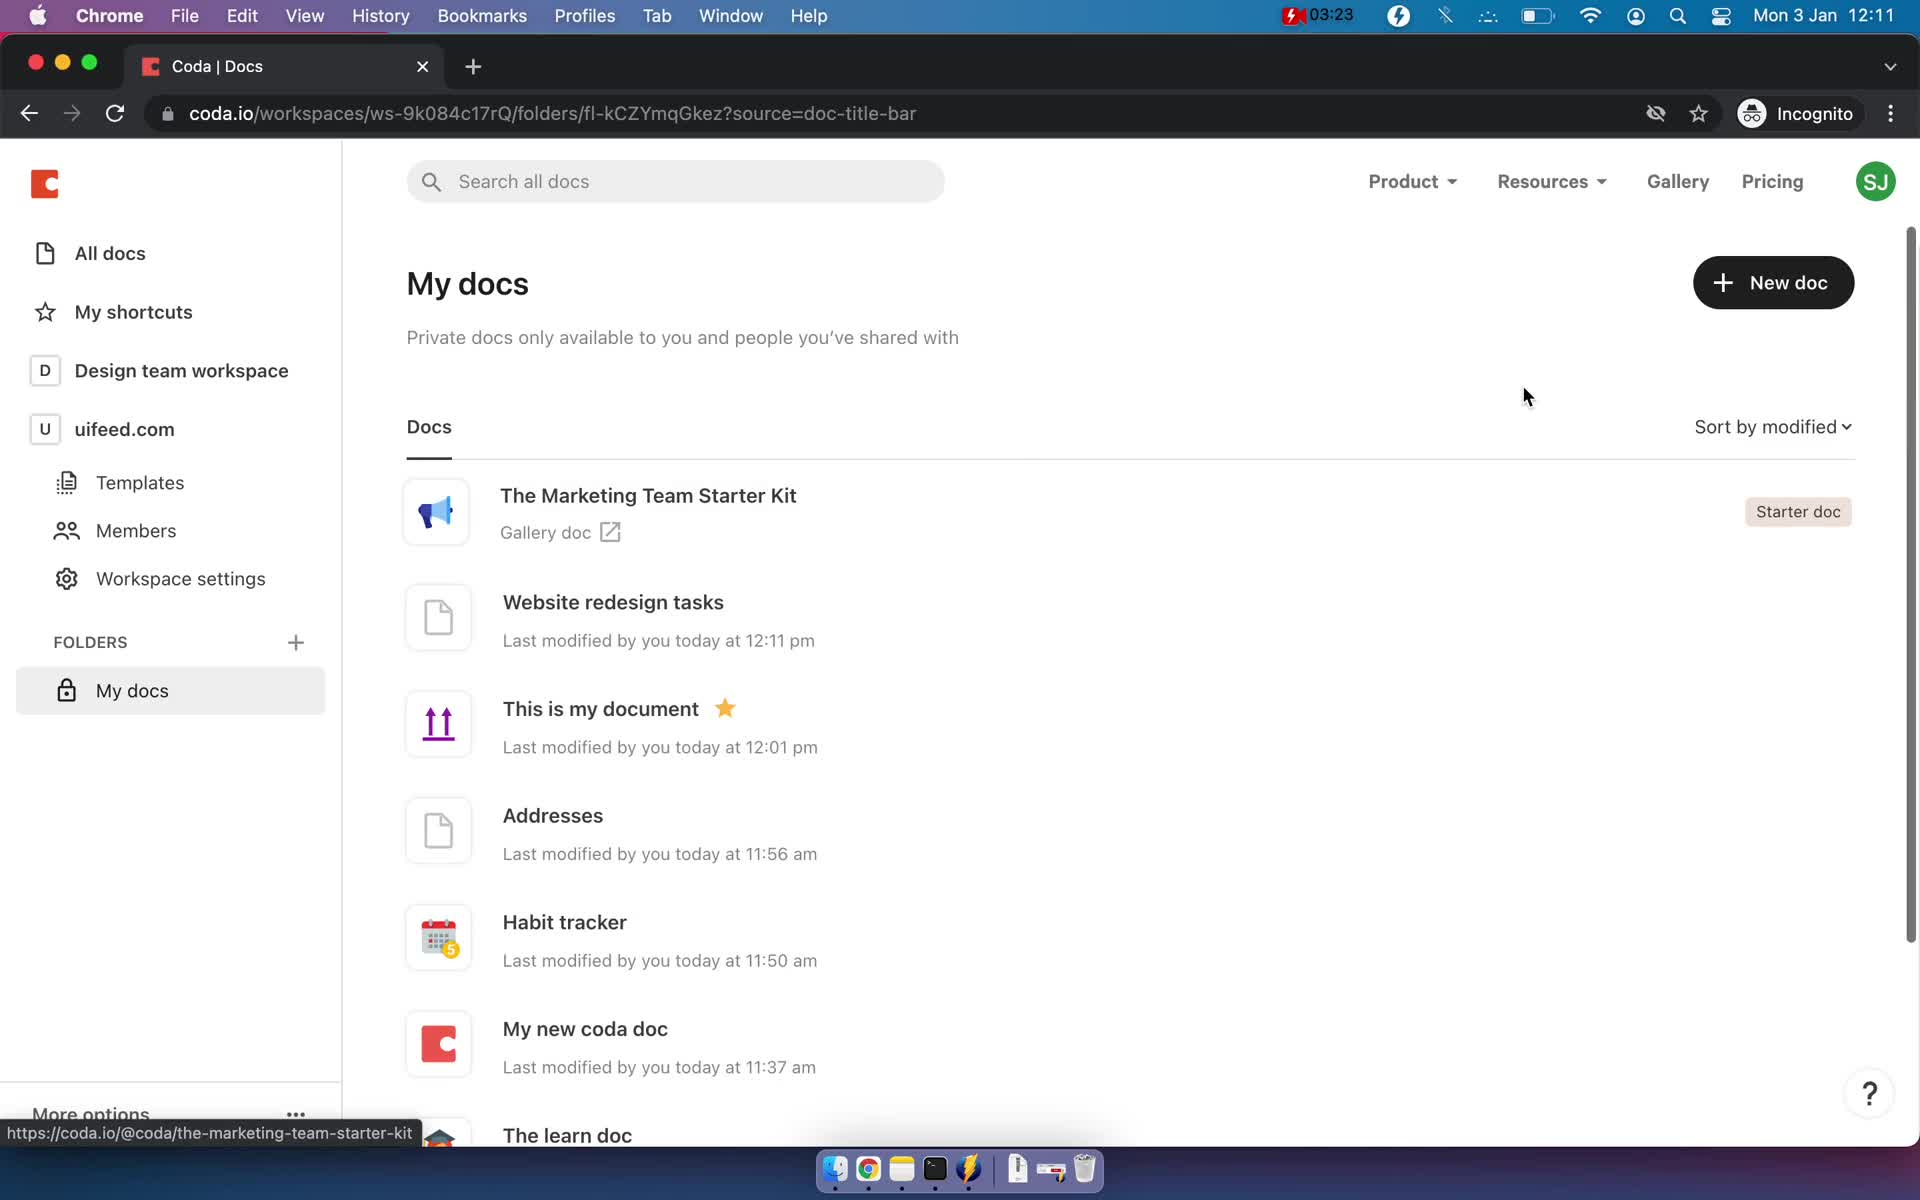Click the Habit tracker document
The image size is (1920, 1200).
tap(564, 922)
